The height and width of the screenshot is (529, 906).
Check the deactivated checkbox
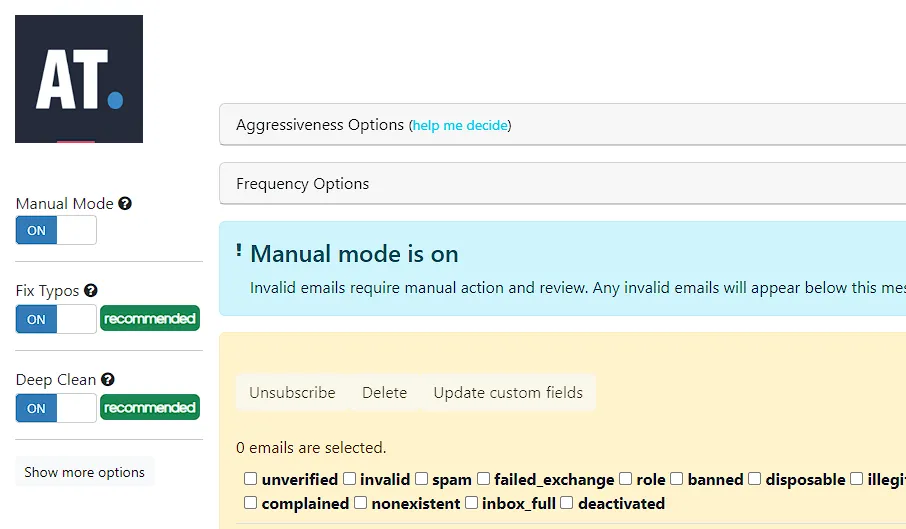click(566, 502)
